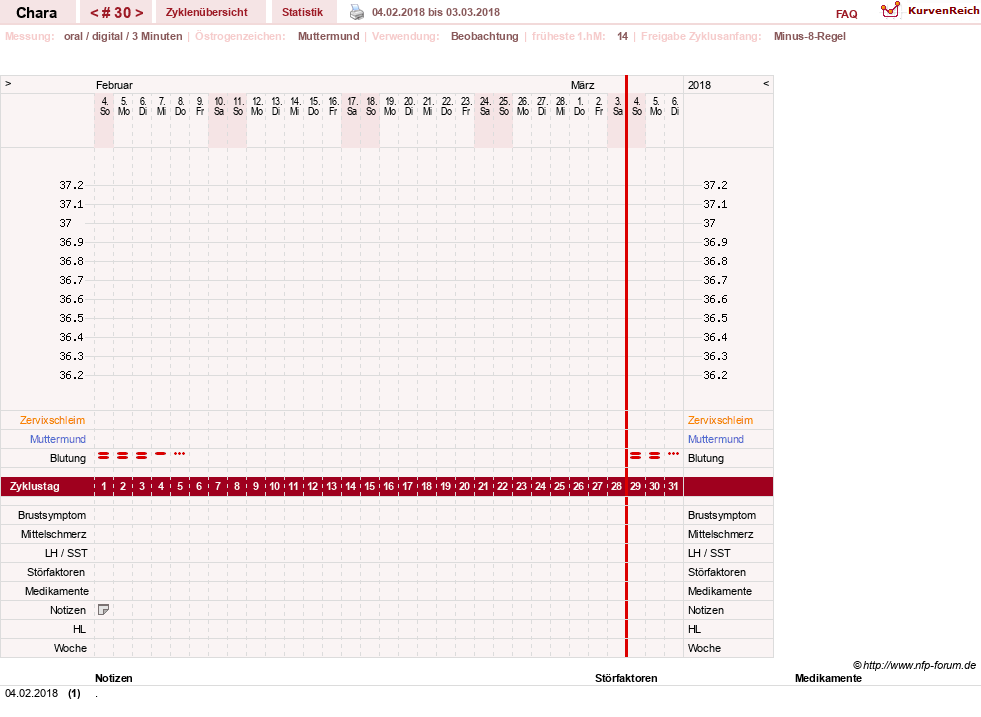The width and height of the screenshot is (981, 717).
Task: Click the right Muttermund row label
Action: click(x=716, y=439)
